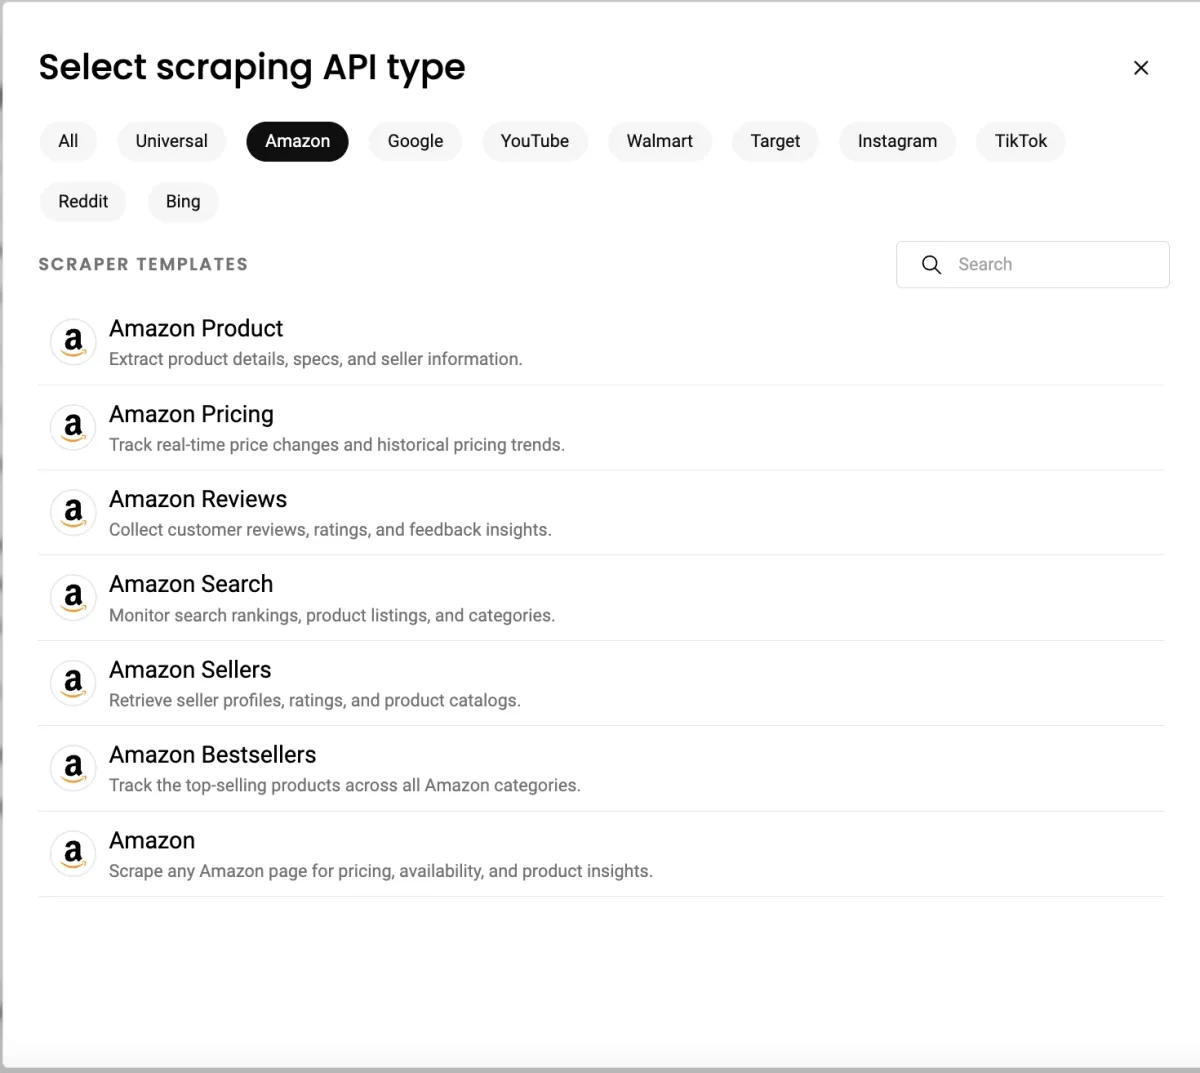The width and height of the screenshot is (1200, 1073).
Task: Select the Amazon Reviews template
Action: point(601,512)
